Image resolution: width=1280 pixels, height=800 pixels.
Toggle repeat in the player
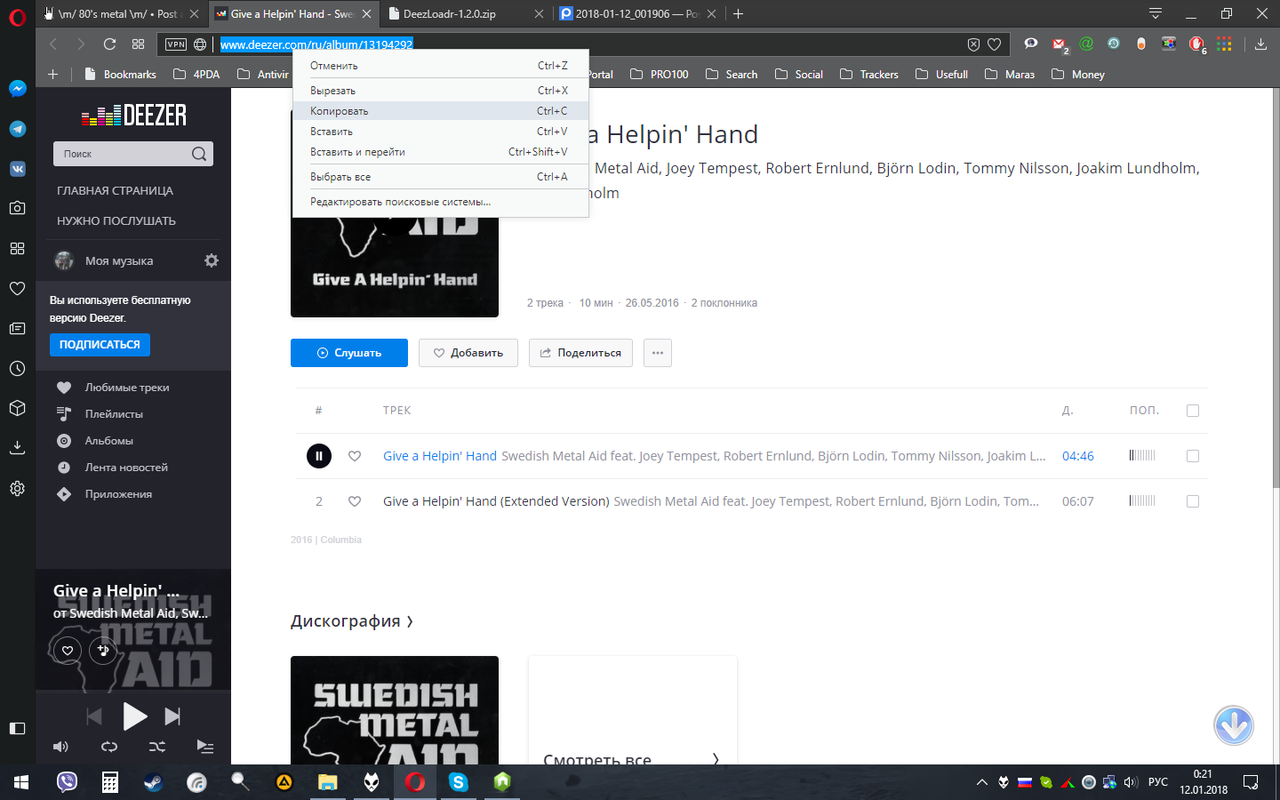109,746
